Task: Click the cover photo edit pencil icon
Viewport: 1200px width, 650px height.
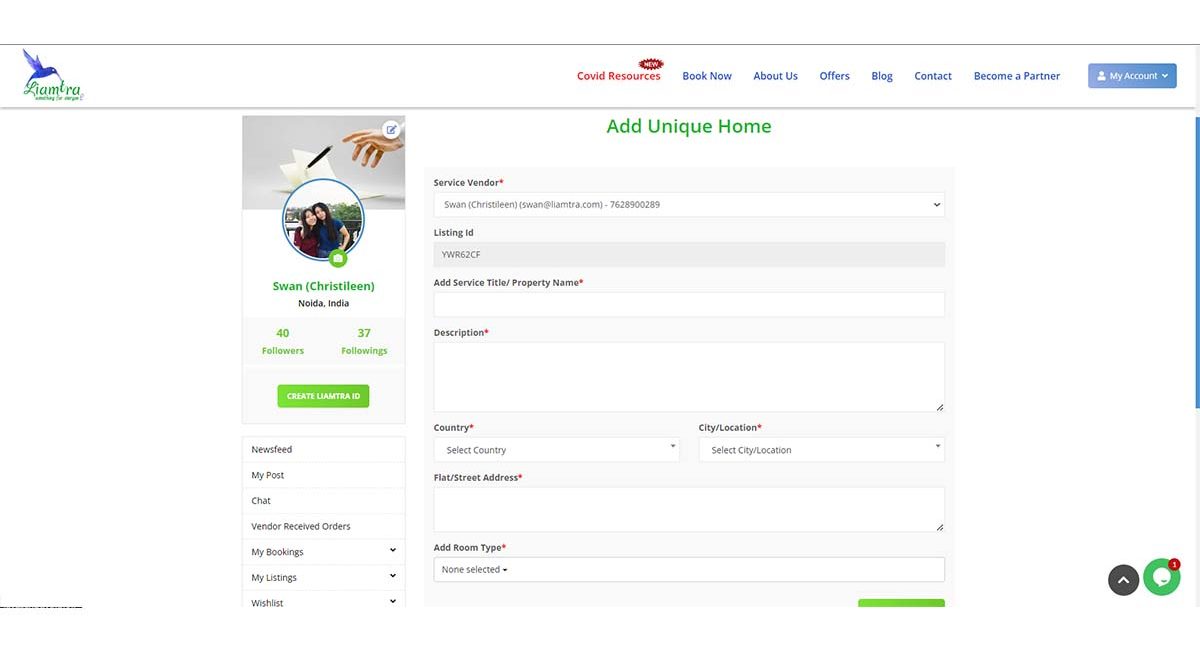Action: [x=392, y=130]
